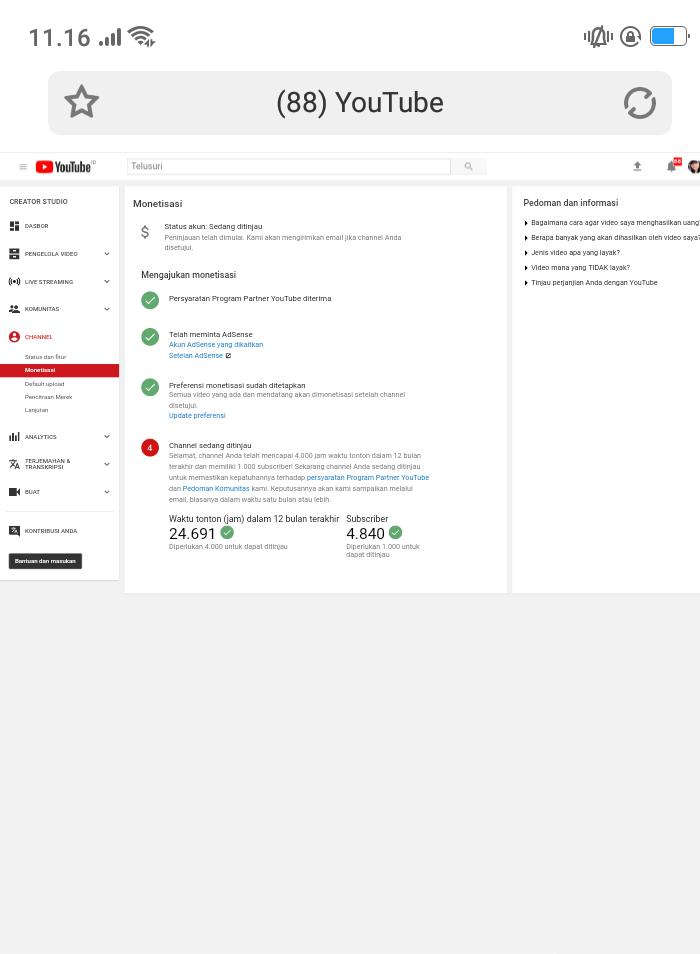Expand the Terjemahan & Transkripsi chevron
The image size is (700, 954).
[x=107, y=464]
